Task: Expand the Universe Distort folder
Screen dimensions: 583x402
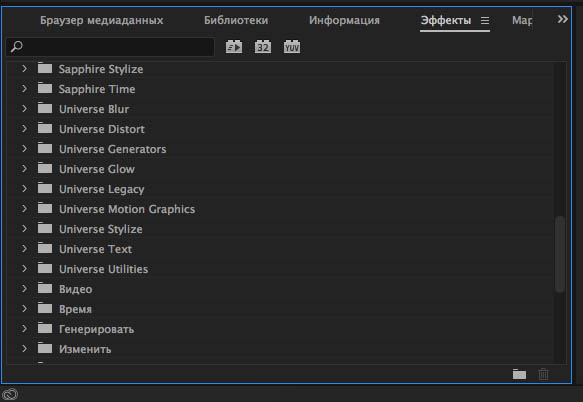Action: click(x=24, y=129)
